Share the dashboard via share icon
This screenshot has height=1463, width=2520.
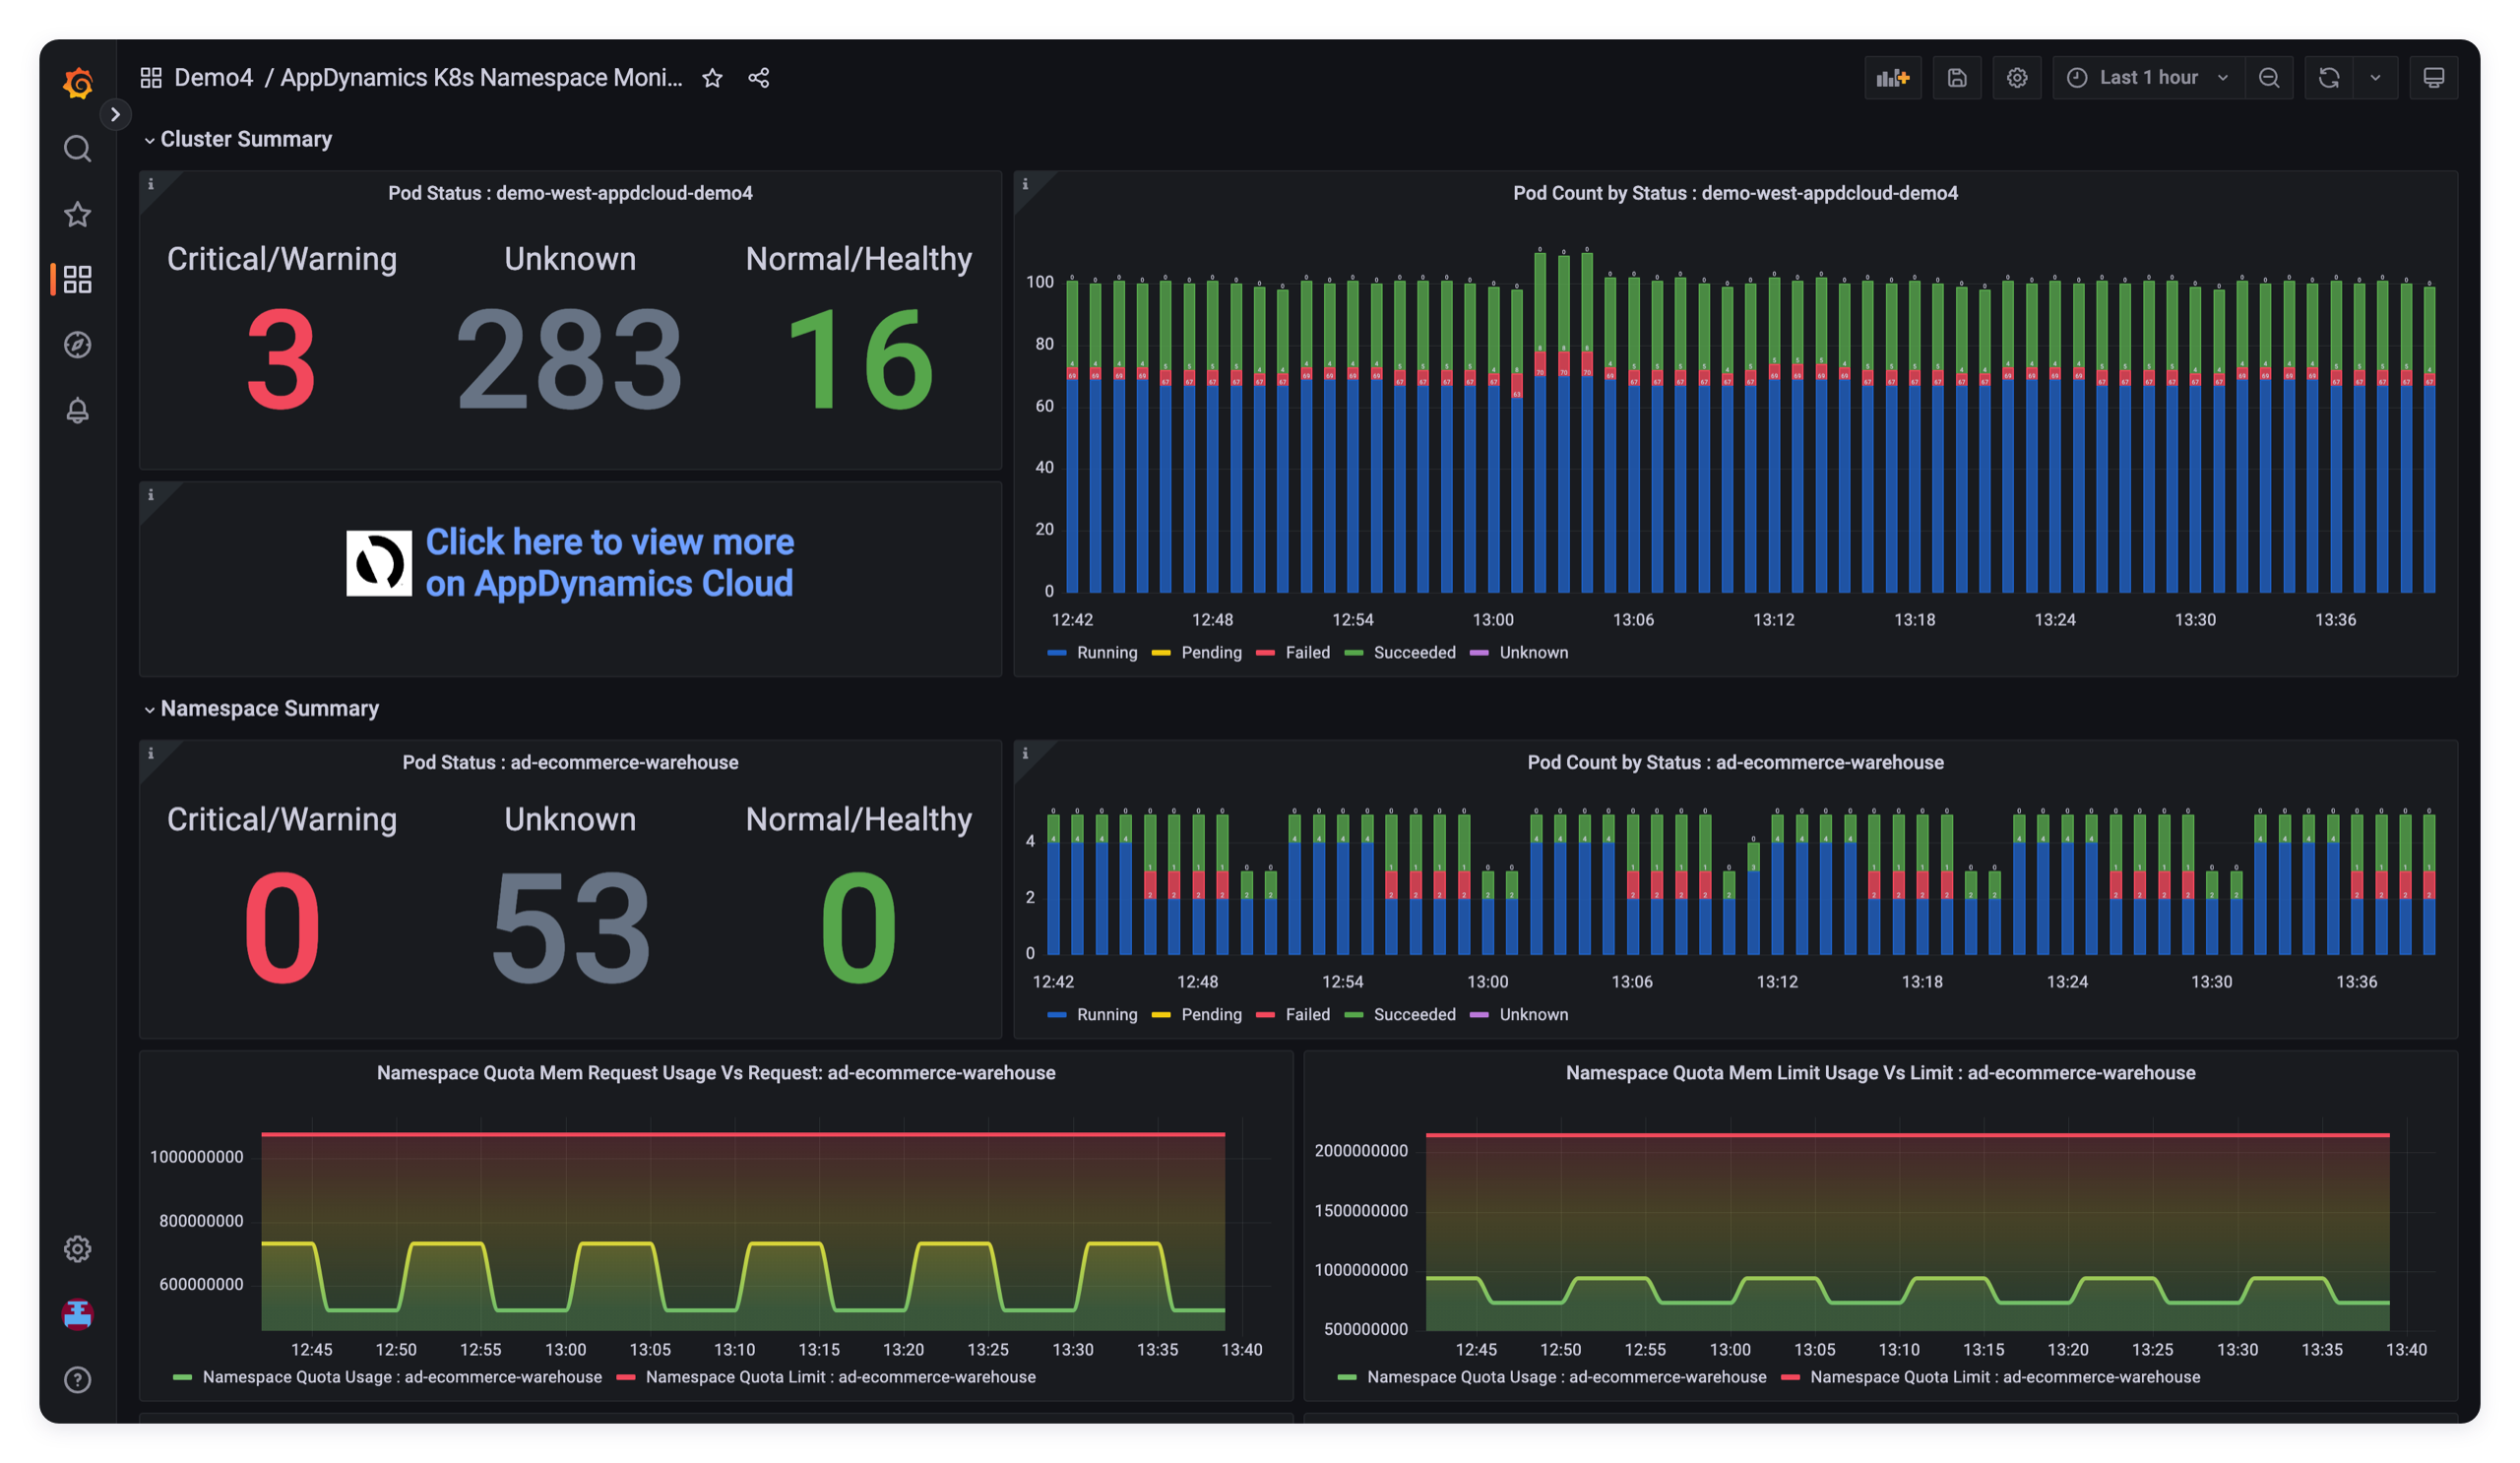(759, 77)
